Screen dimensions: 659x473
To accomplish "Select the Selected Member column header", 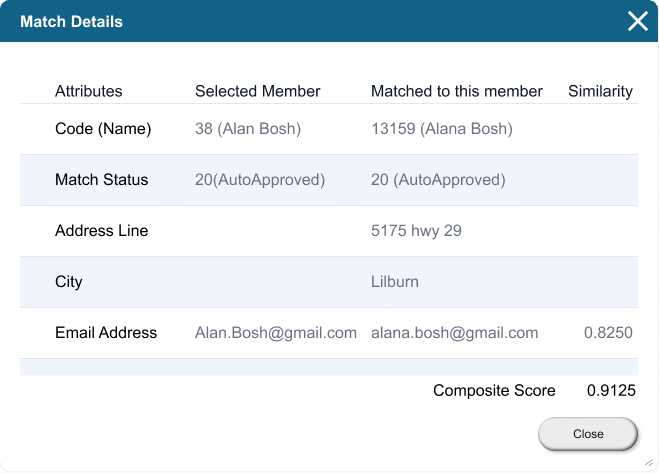I will pos(258,91).
